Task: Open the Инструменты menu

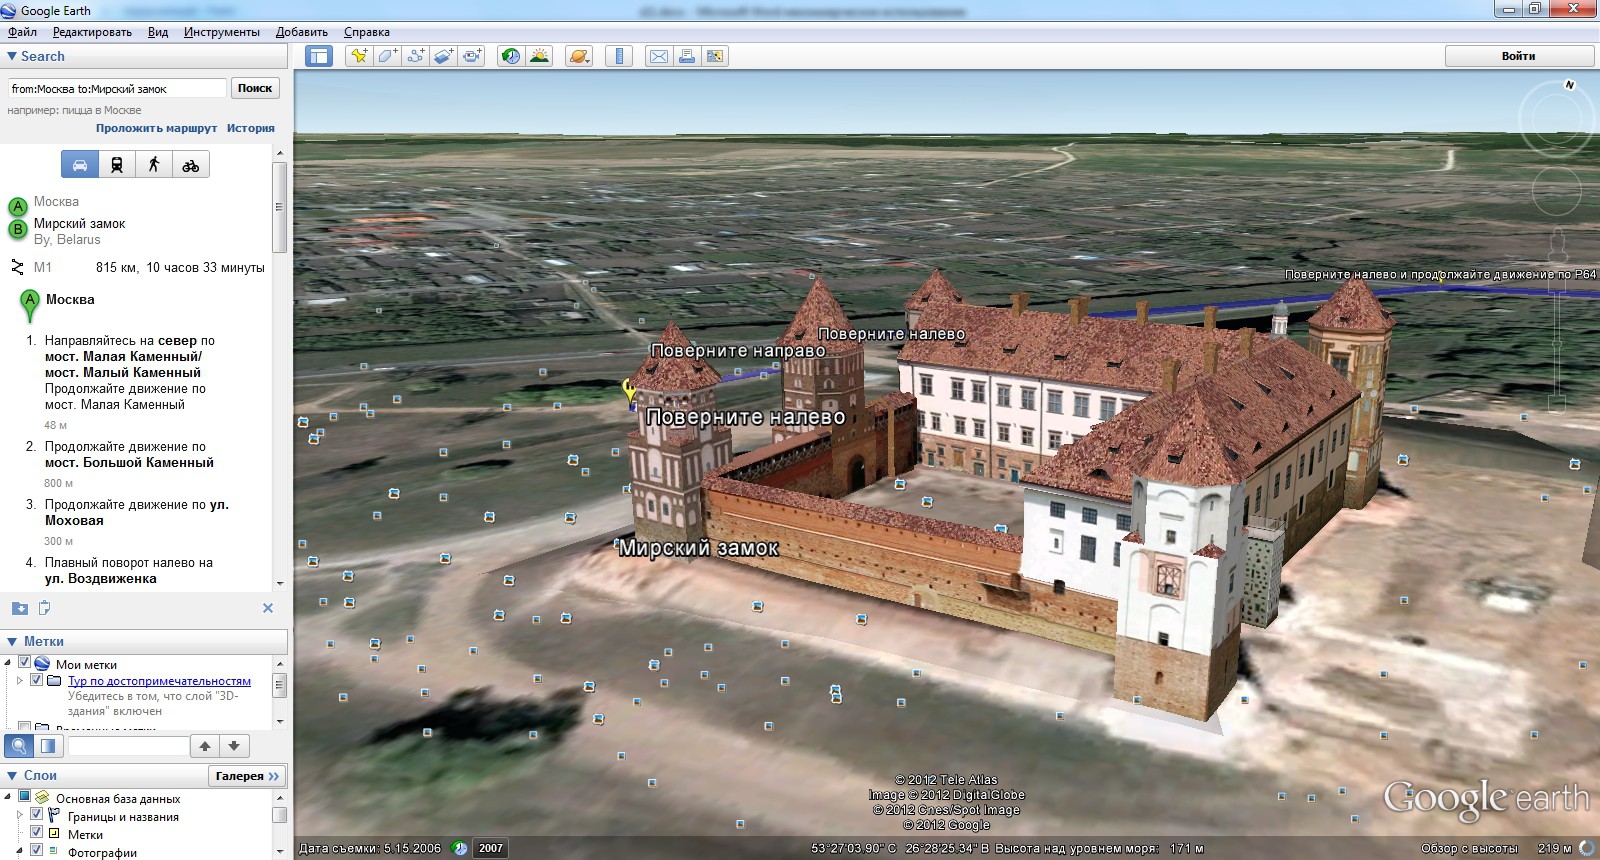Action: (x=221, y=32)
